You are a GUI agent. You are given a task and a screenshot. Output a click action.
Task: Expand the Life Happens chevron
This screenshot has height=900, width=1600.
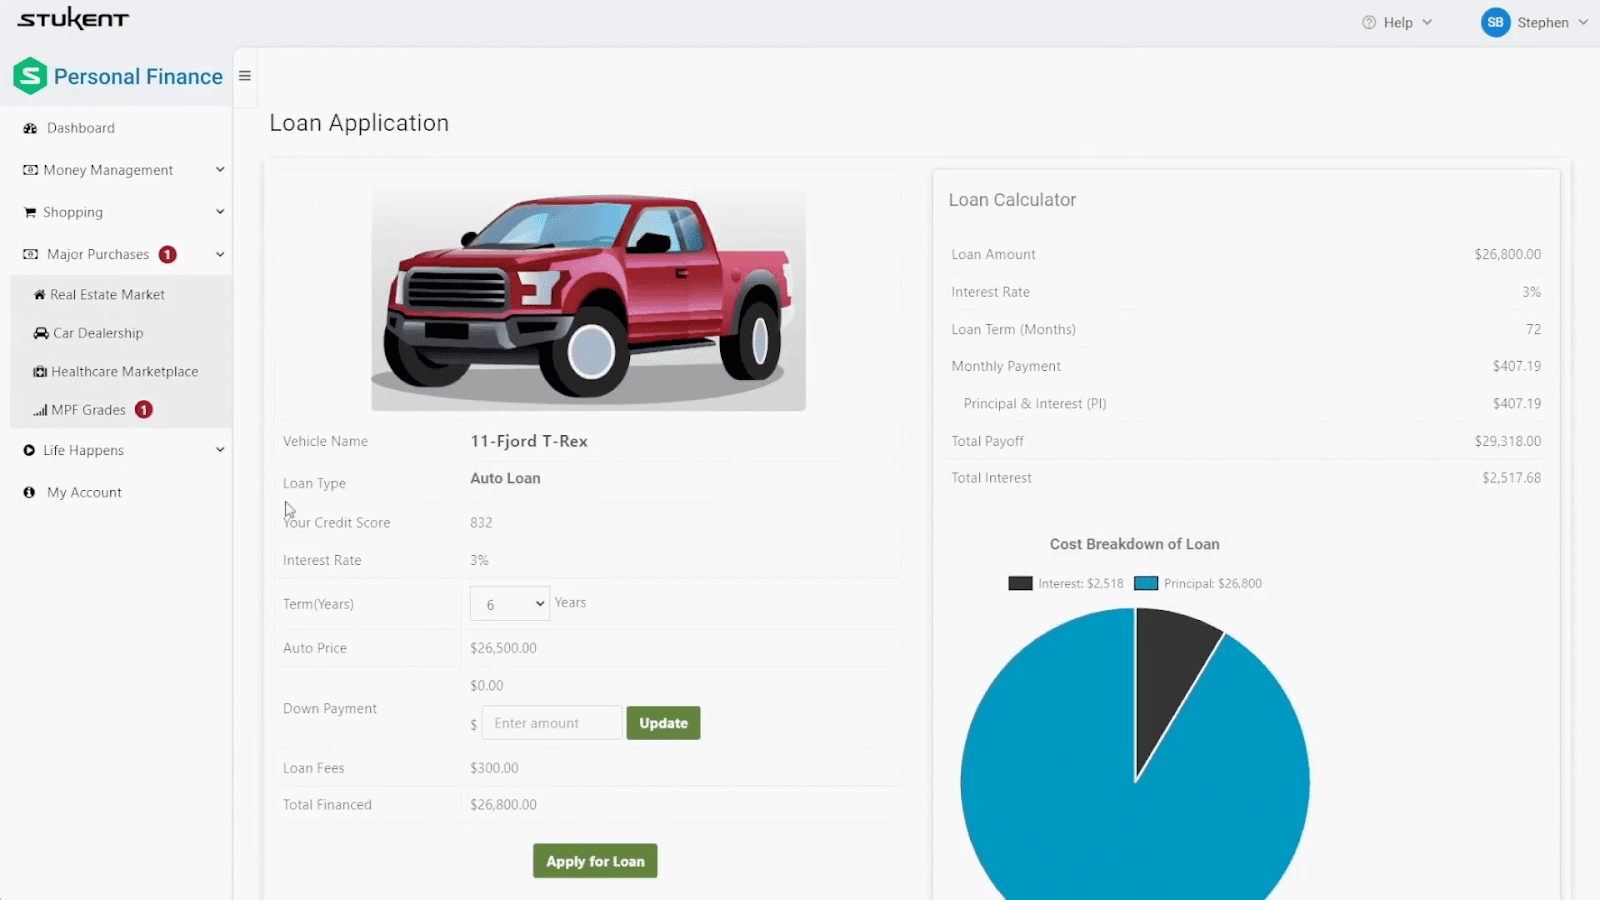(x=220, y=450)
